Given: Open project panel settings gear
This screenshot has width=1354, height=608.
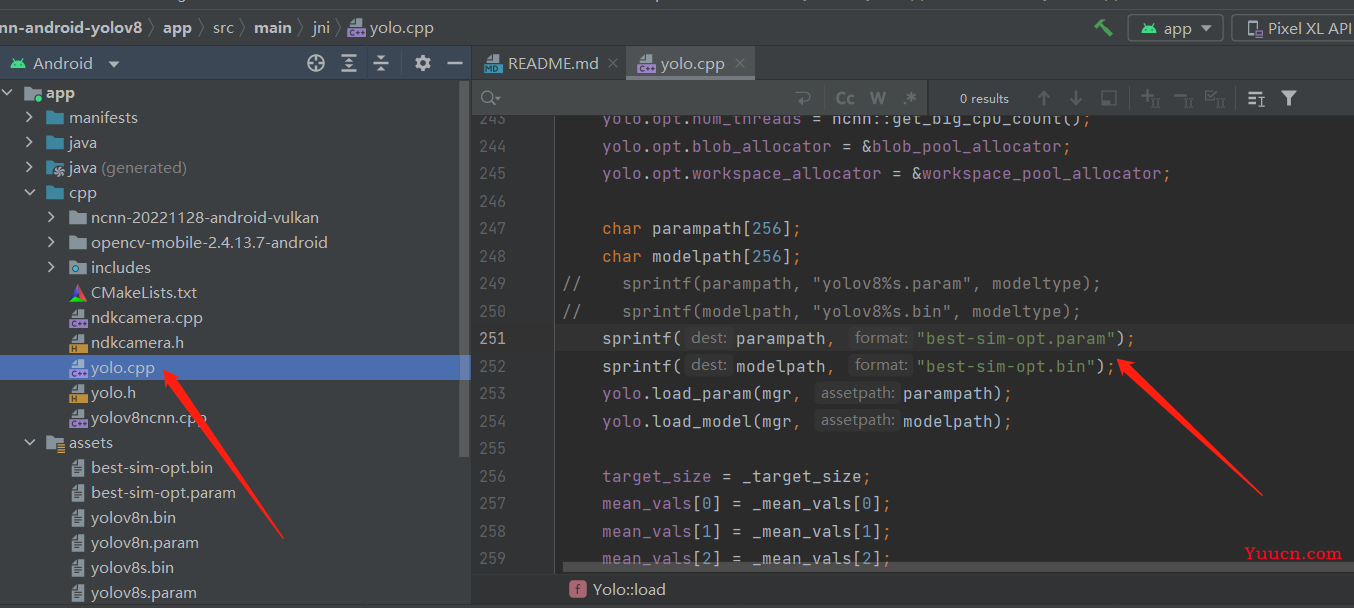Looking at the screenshot, I should 423,63.
